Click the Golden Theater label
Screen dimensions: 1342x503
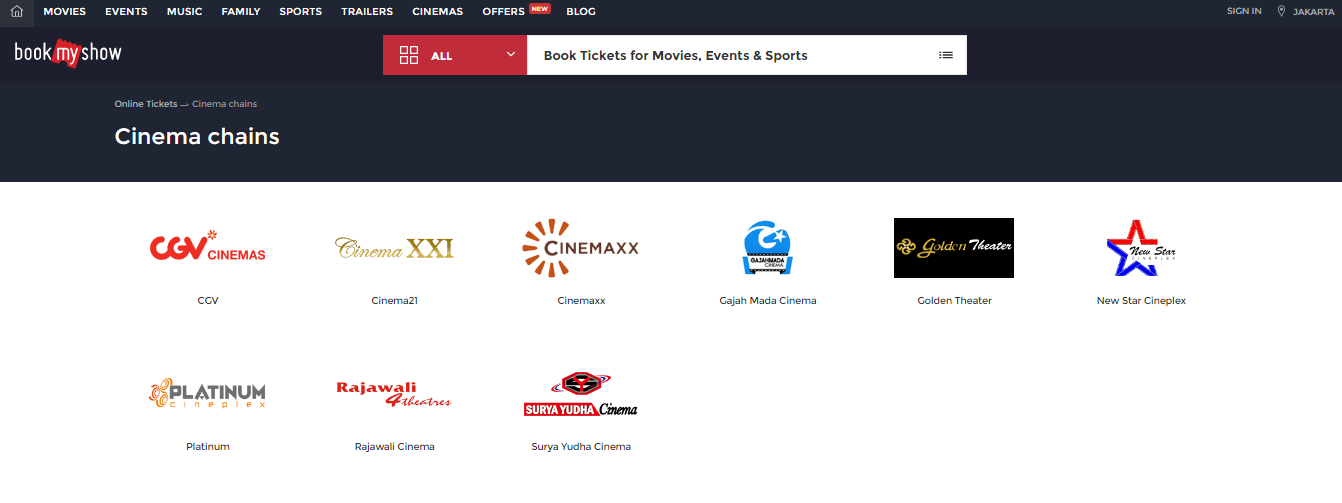tap(955, 300)
